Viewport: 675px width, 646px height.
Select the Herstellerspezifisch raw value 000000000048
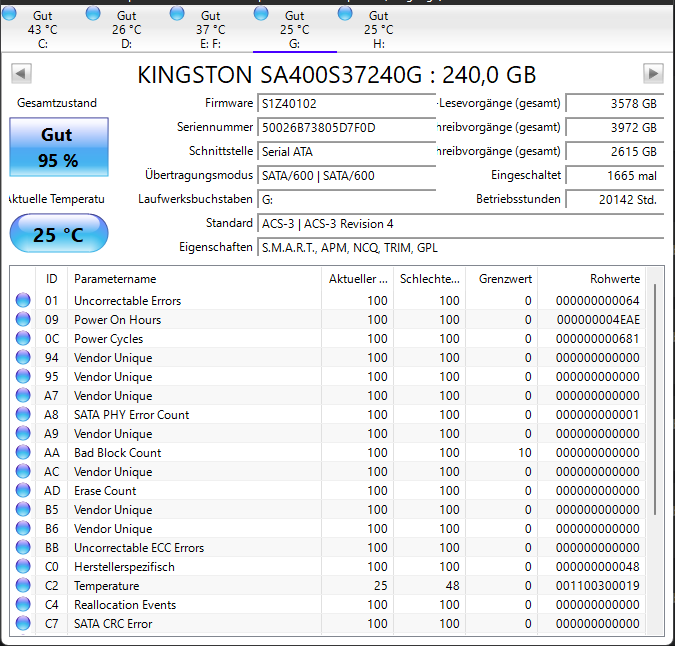598,567
